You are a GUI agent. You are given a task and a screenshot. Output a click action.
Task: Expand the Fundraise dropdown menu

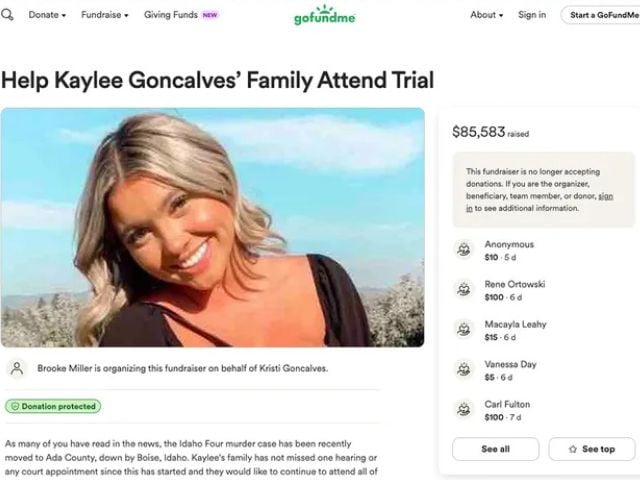pos(104,15)
